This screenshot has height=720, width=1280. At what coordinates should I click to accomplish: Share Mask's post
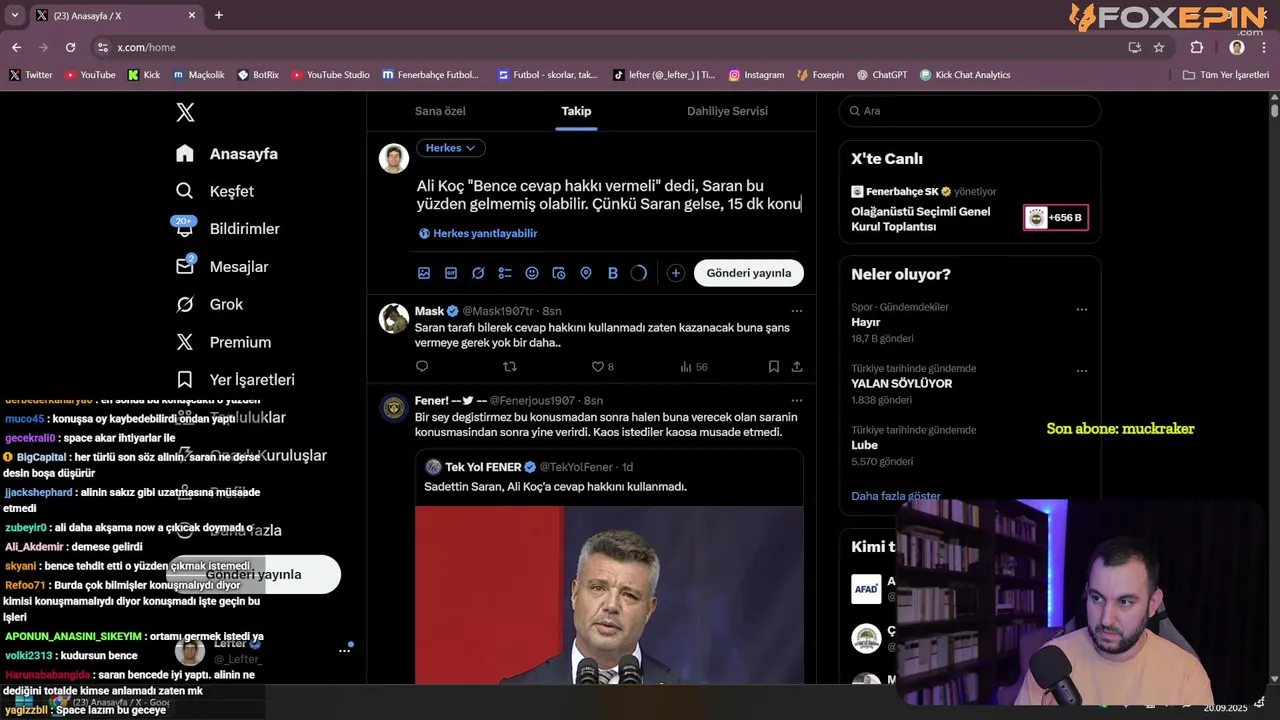(797, 367)
